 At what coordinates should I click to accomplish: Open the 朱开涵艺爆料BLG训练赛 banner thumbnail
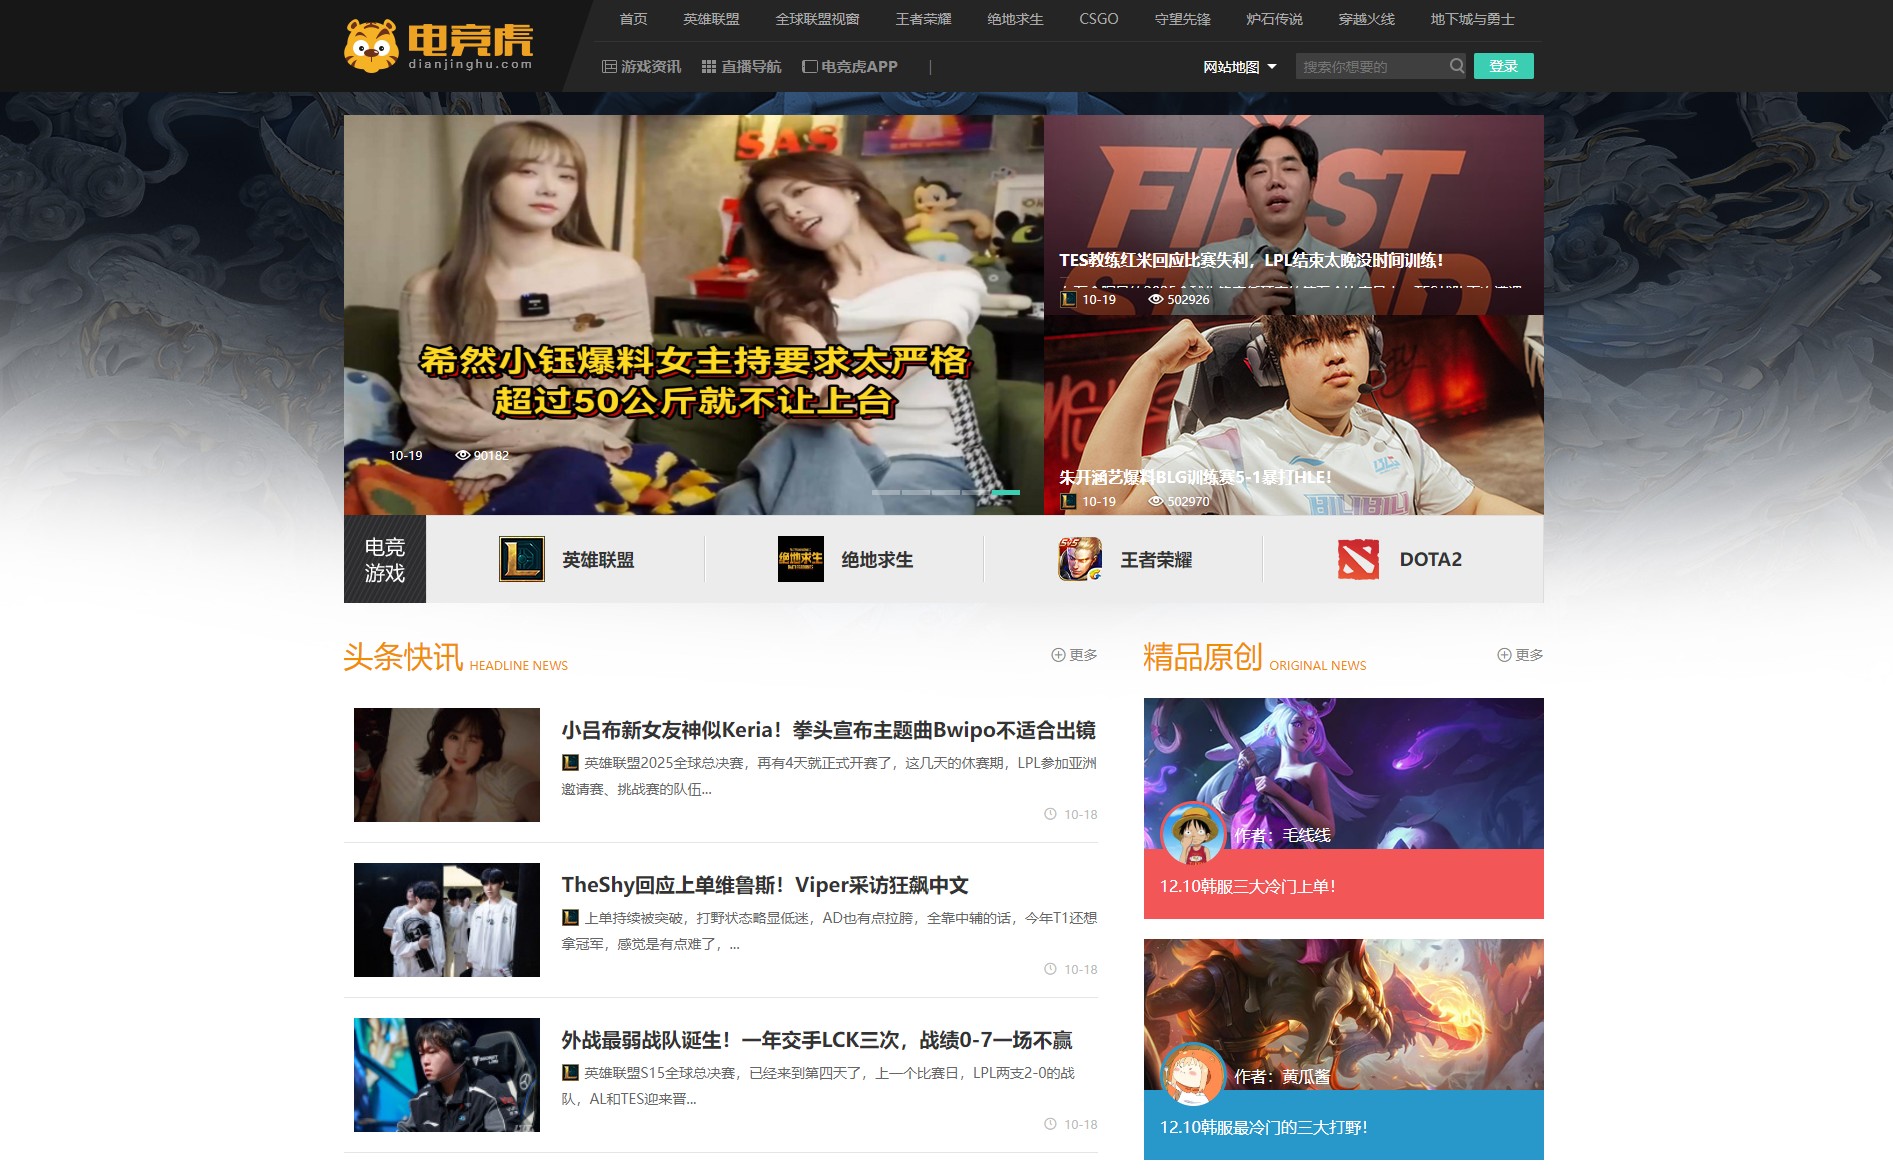(1293, 415)
